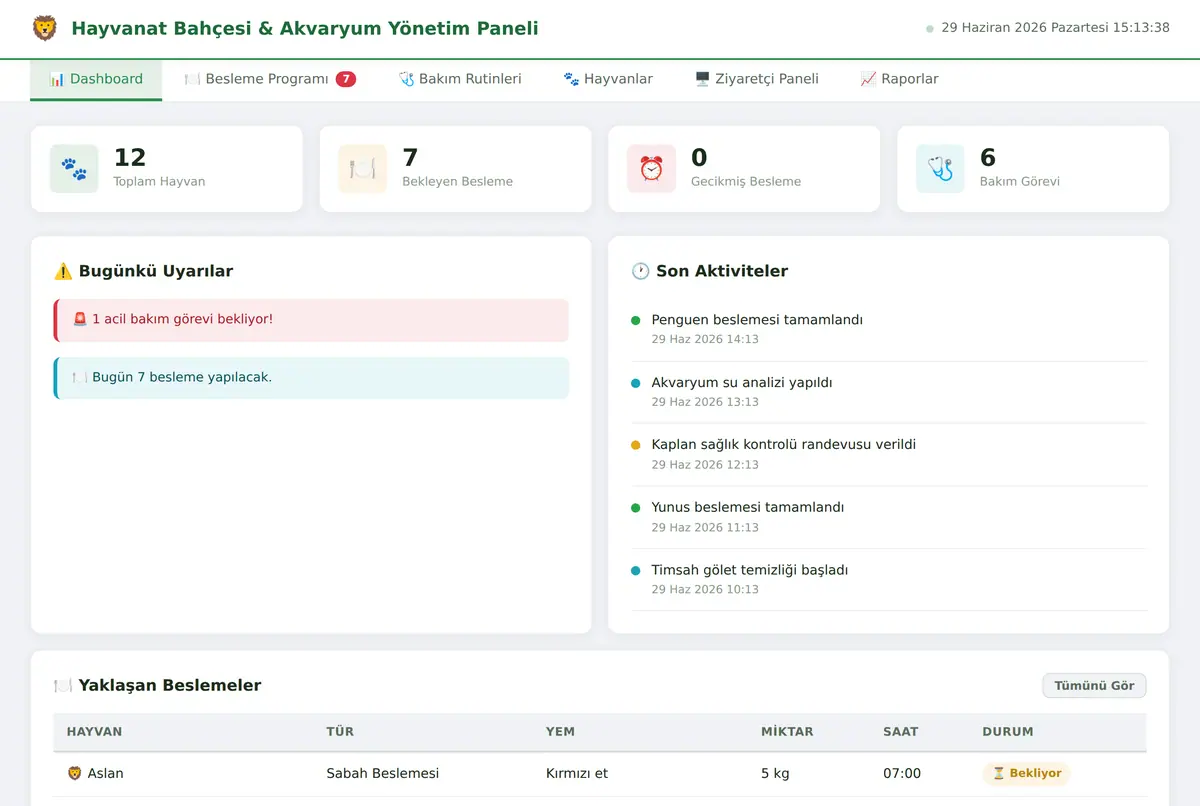The image size is (1200, 806).
Task: Switch to the Besleme Programı tab
Action: click(270, 79)
